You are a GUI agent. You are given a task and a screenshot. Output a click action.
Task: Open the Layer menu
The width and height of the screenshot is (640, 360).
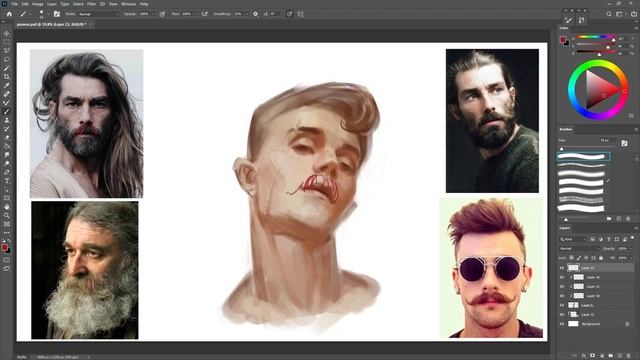52,4
